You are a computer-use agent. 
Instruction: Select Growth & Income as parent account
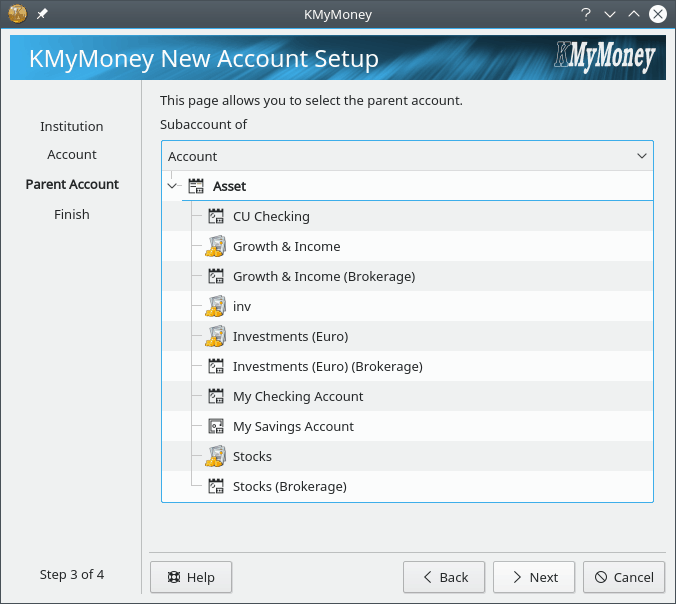(407, 246)
